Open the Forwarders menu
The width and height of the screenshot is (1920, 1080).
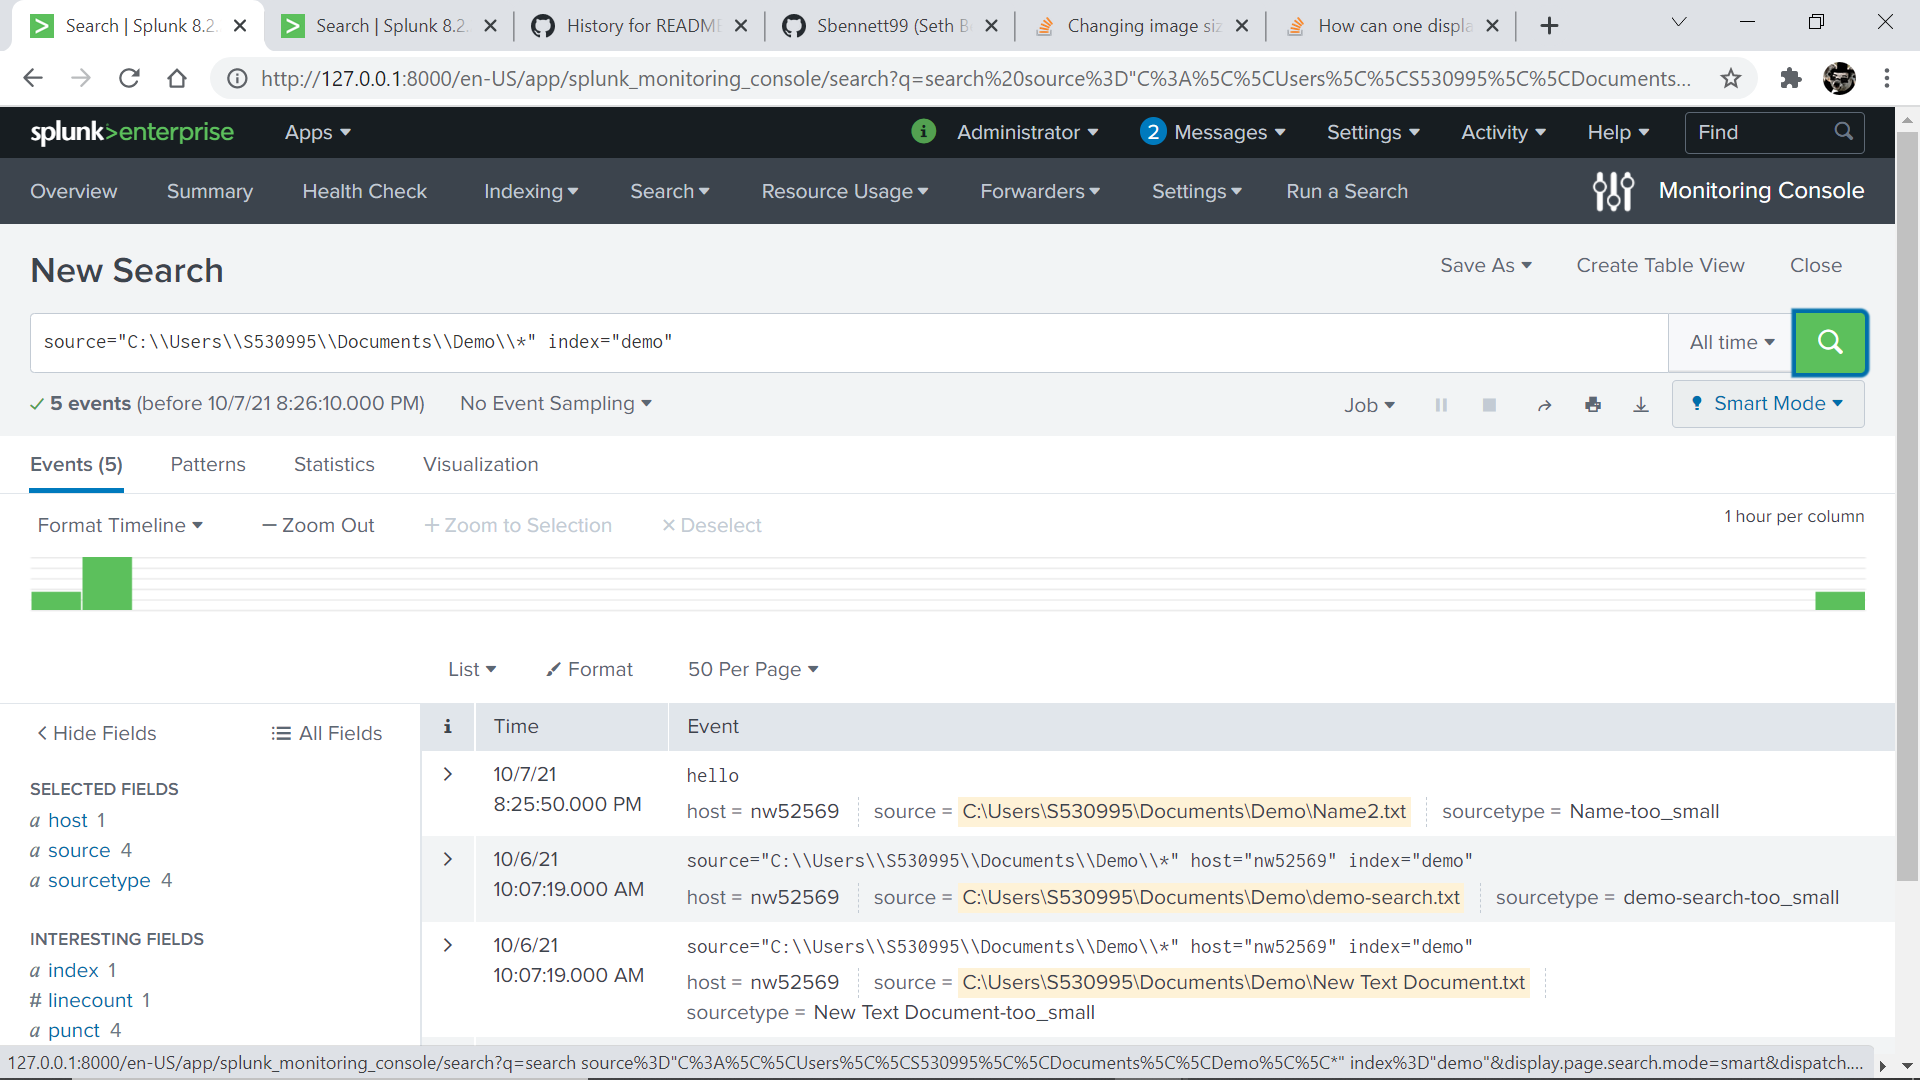1040,191
